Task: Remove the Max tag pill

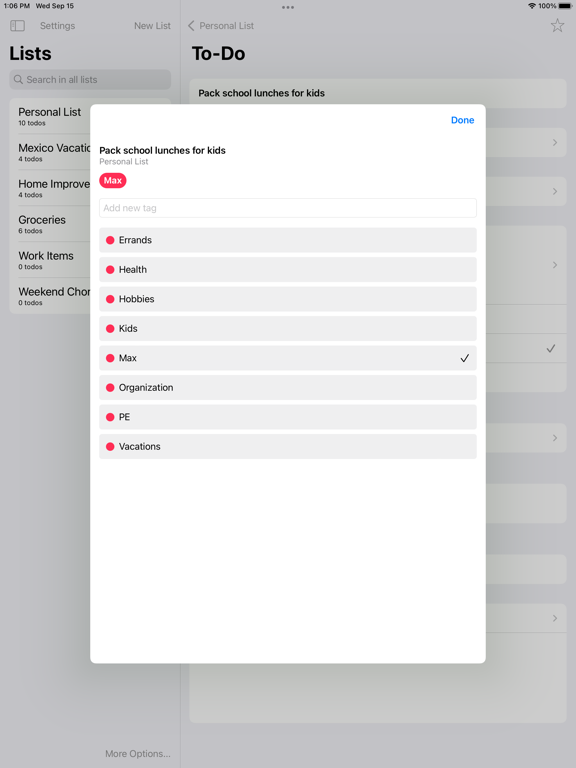Action: click(x=113, y=180)
